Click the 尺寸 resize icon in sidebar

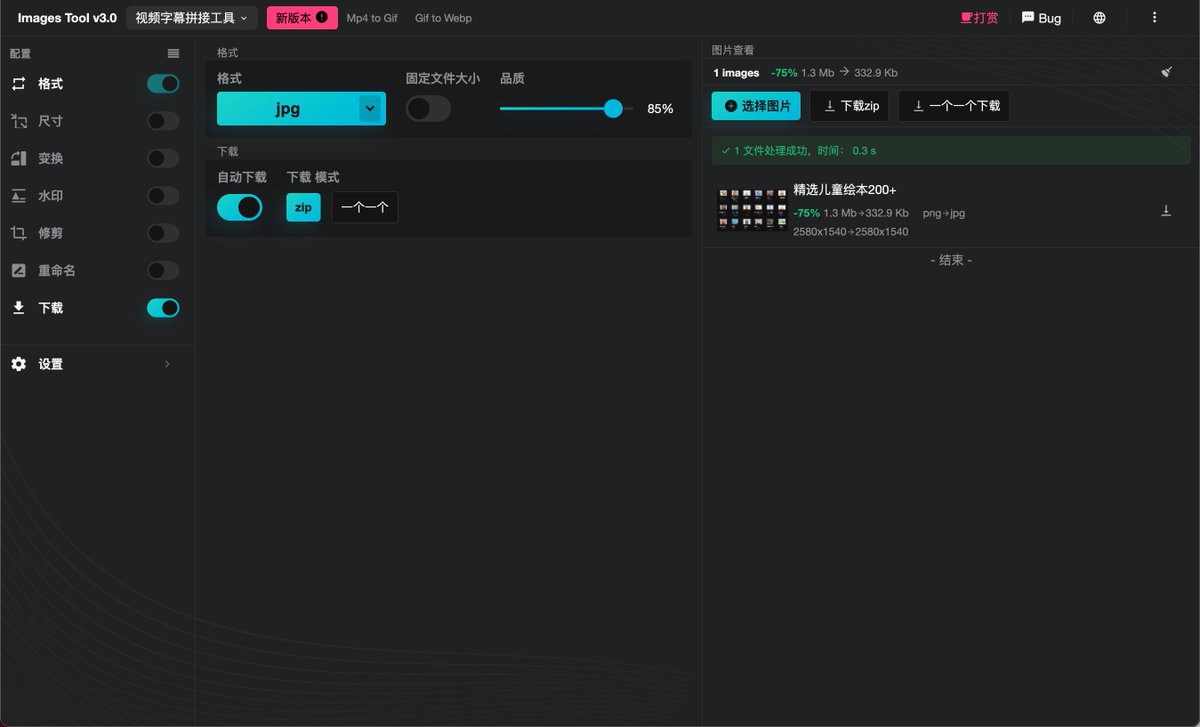(x=18, y=121)
